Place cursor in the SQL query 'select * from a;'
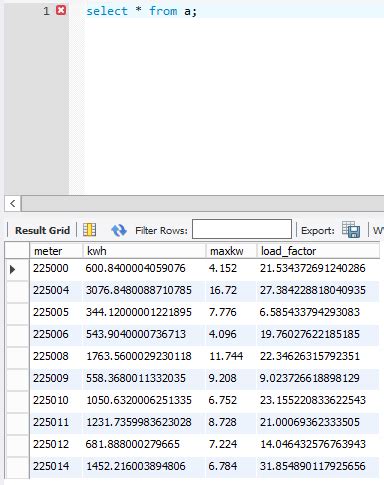This screenshot has height=485, width=384. [141, 11]
